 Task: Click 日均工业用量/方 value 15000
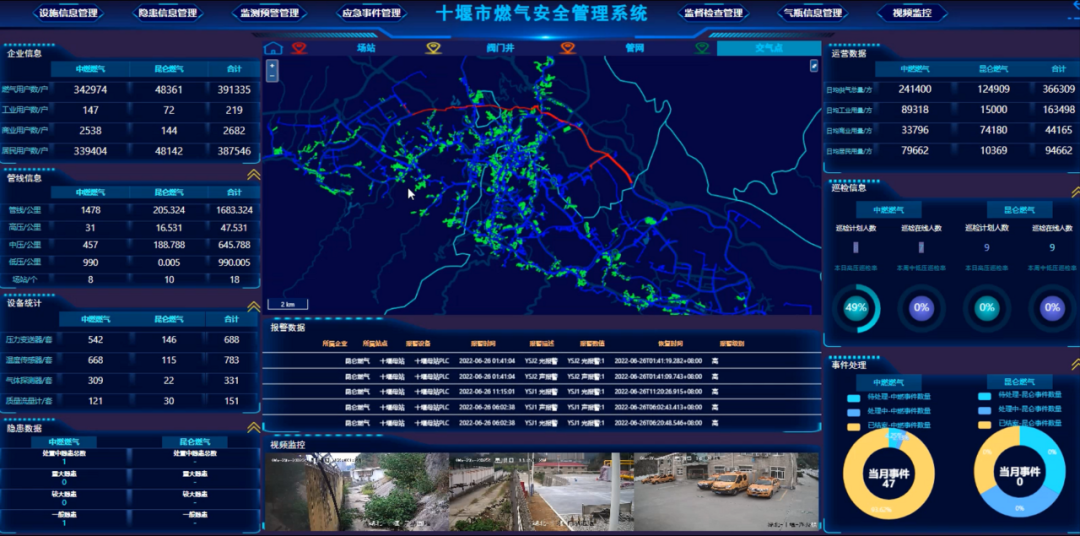994,109
